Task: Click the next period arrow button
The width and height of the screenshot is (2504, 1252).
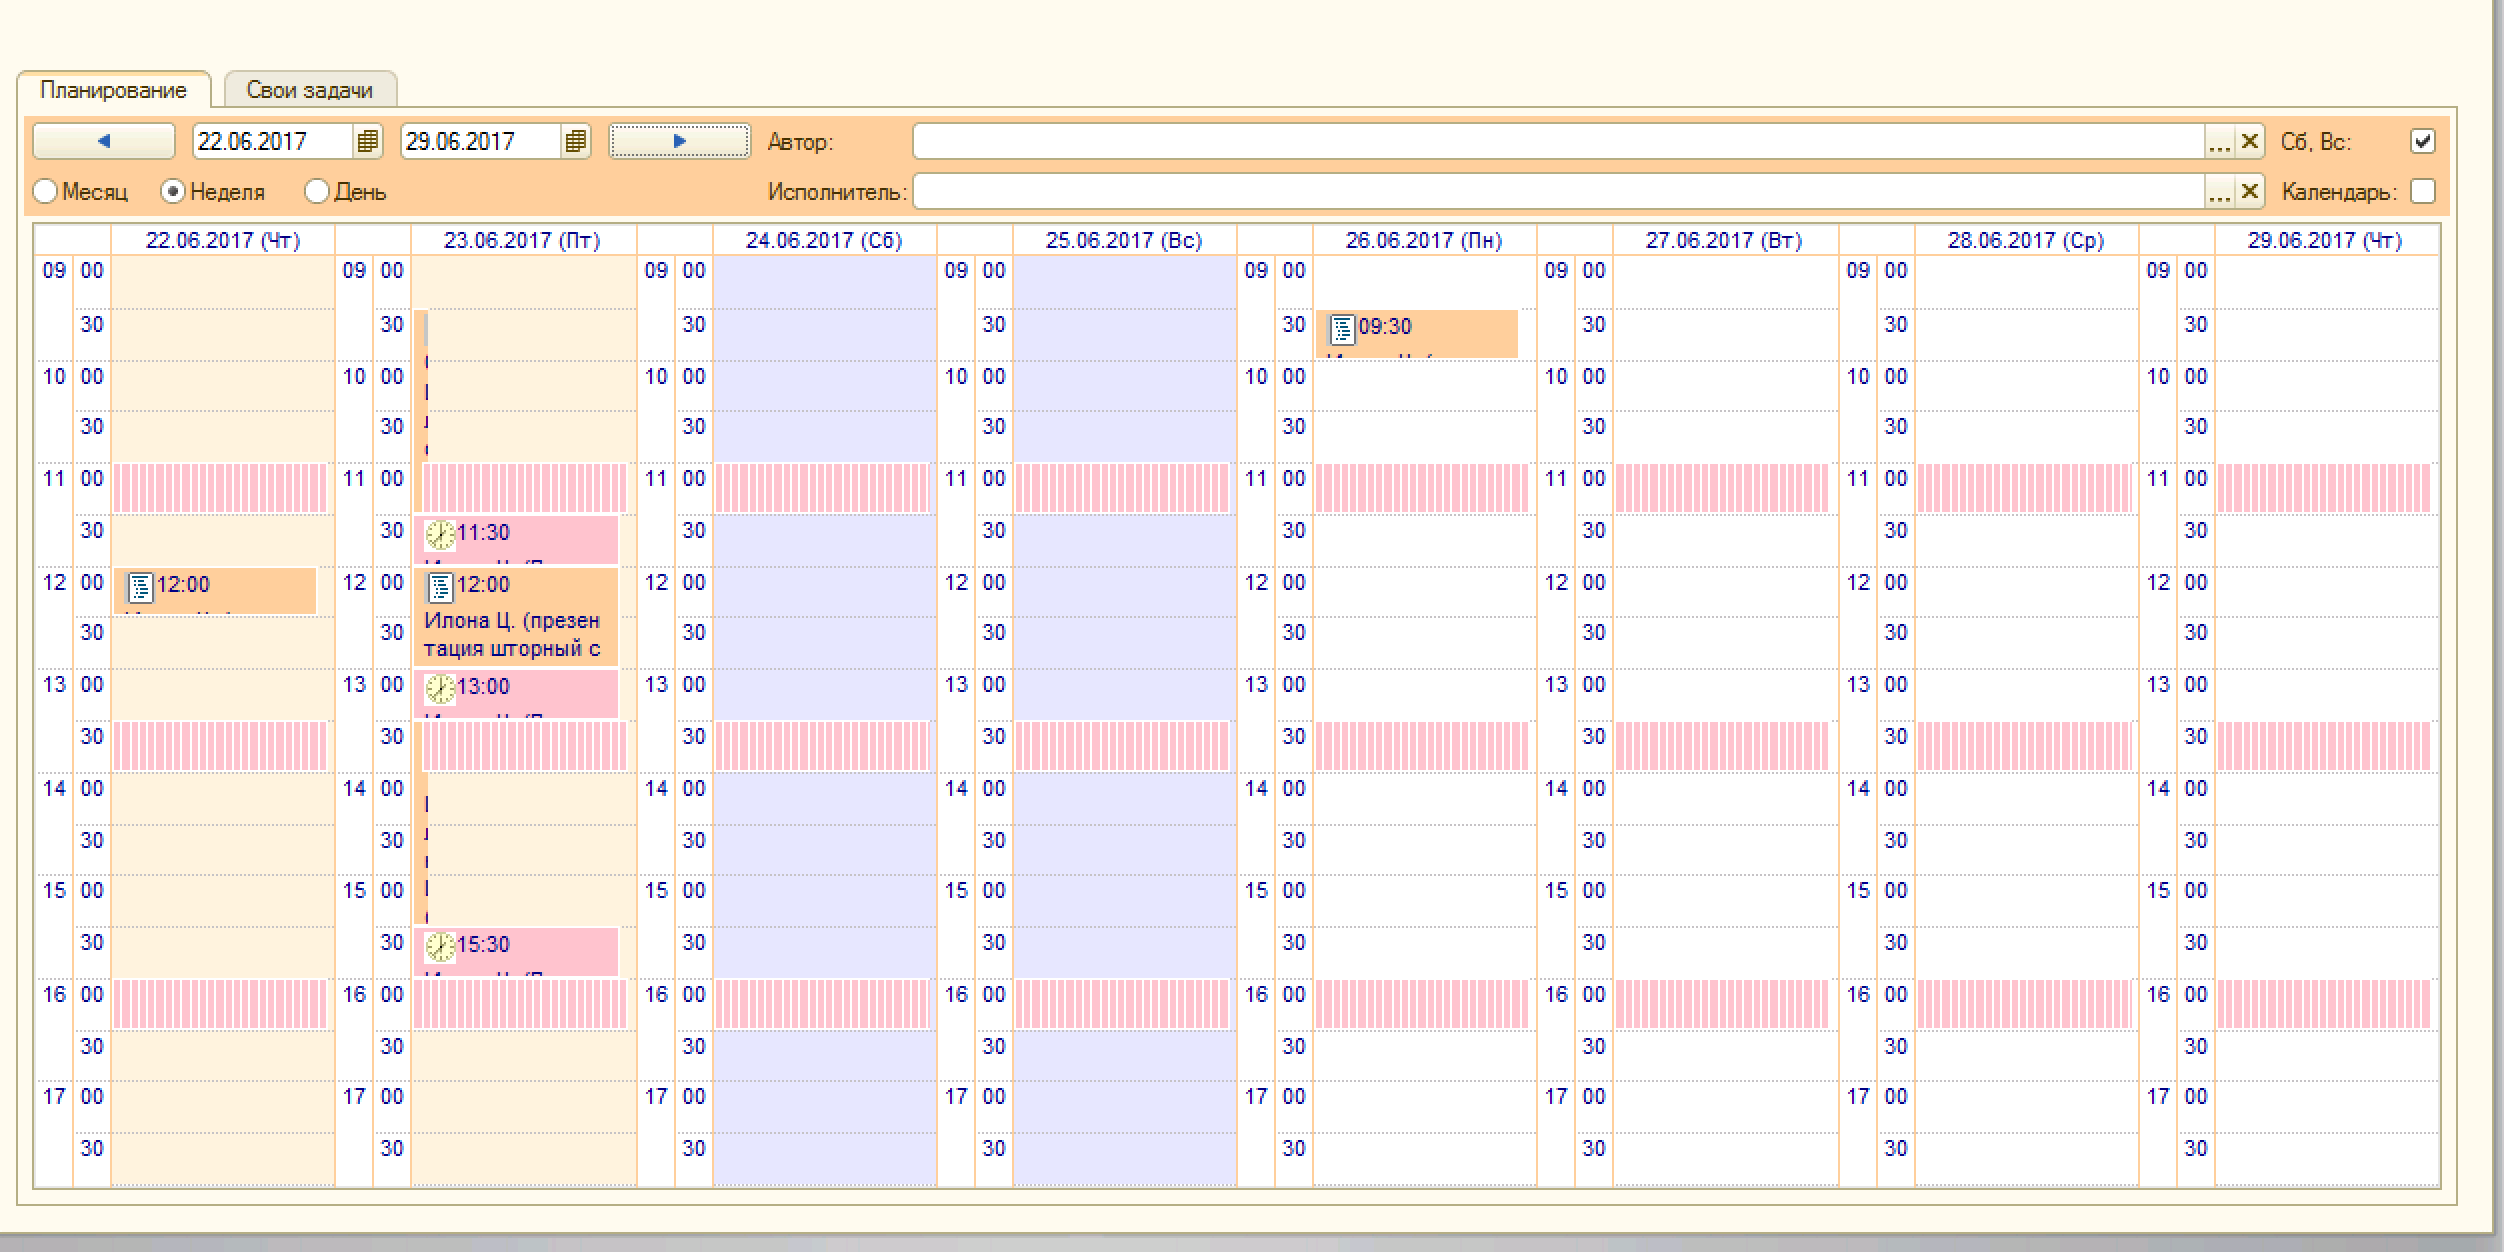Action: coord(679,141)
